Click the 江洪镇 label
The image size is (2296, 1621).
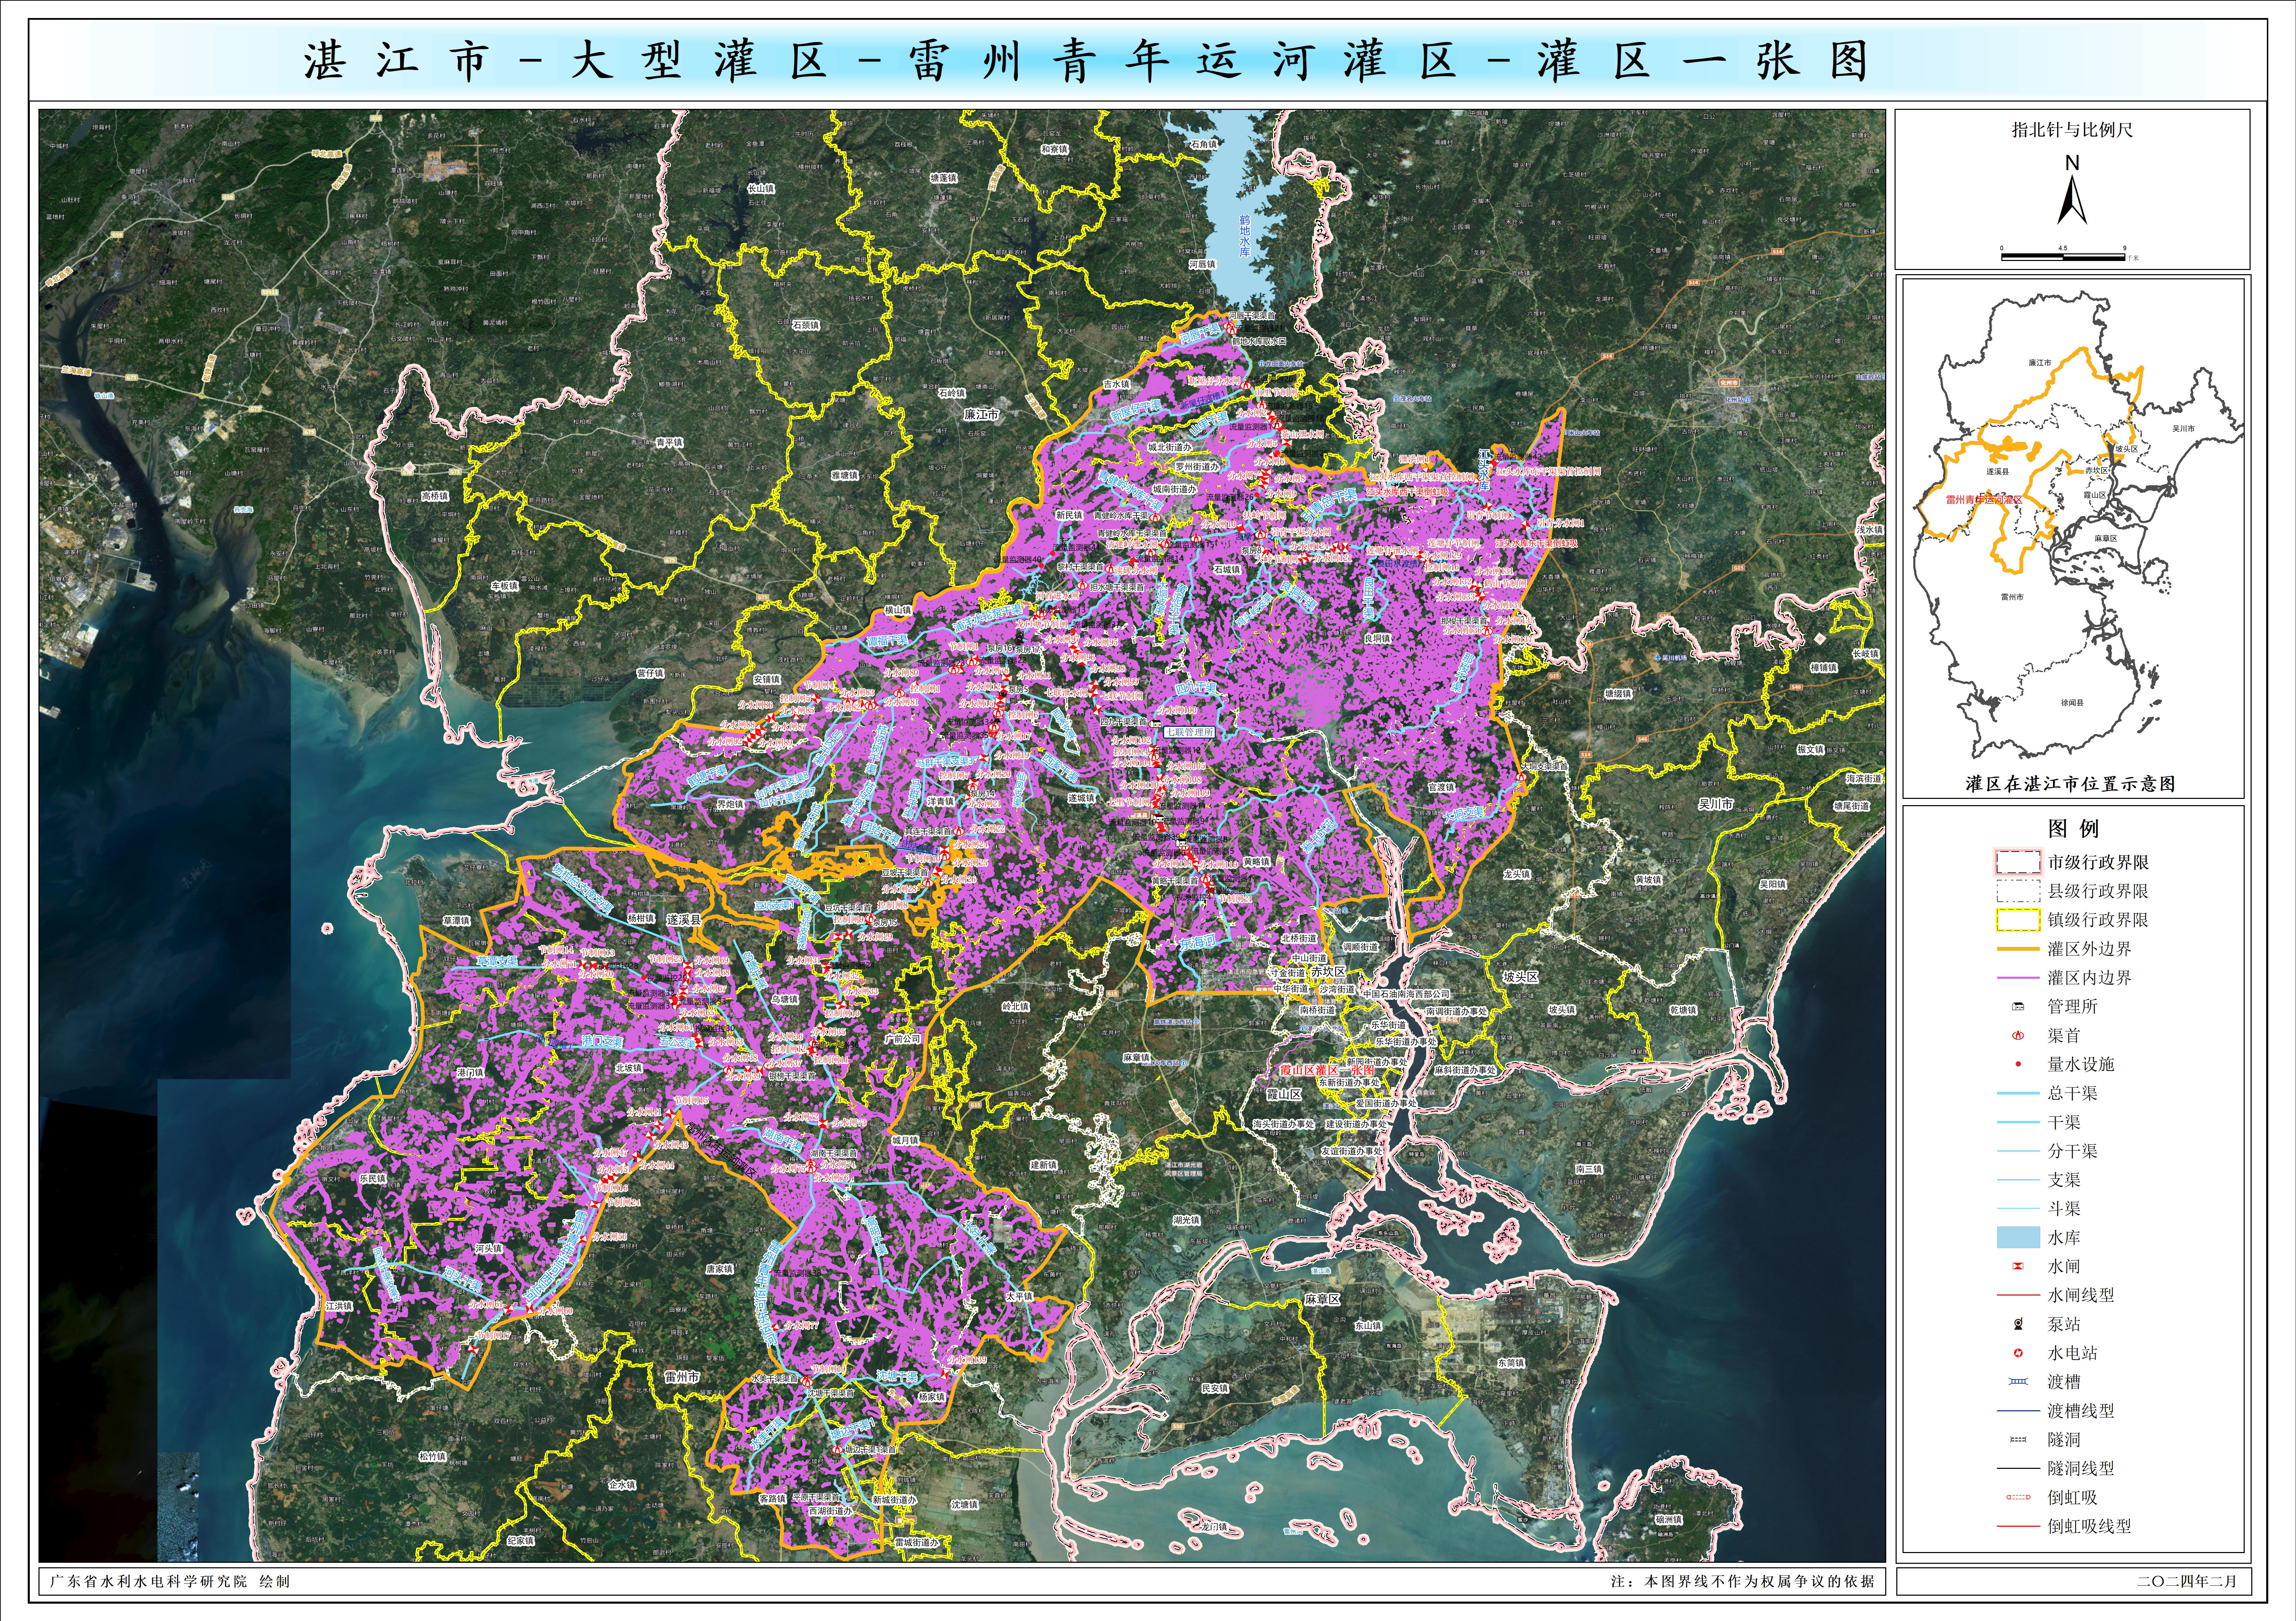click(339, 1306)
